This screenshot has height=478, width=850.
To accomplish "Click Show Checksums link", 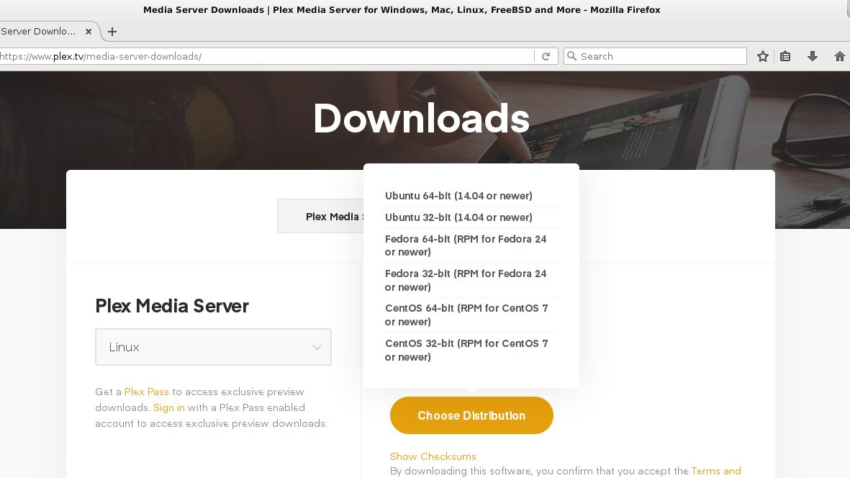I will pyautogui.click(x=433, y=456).
